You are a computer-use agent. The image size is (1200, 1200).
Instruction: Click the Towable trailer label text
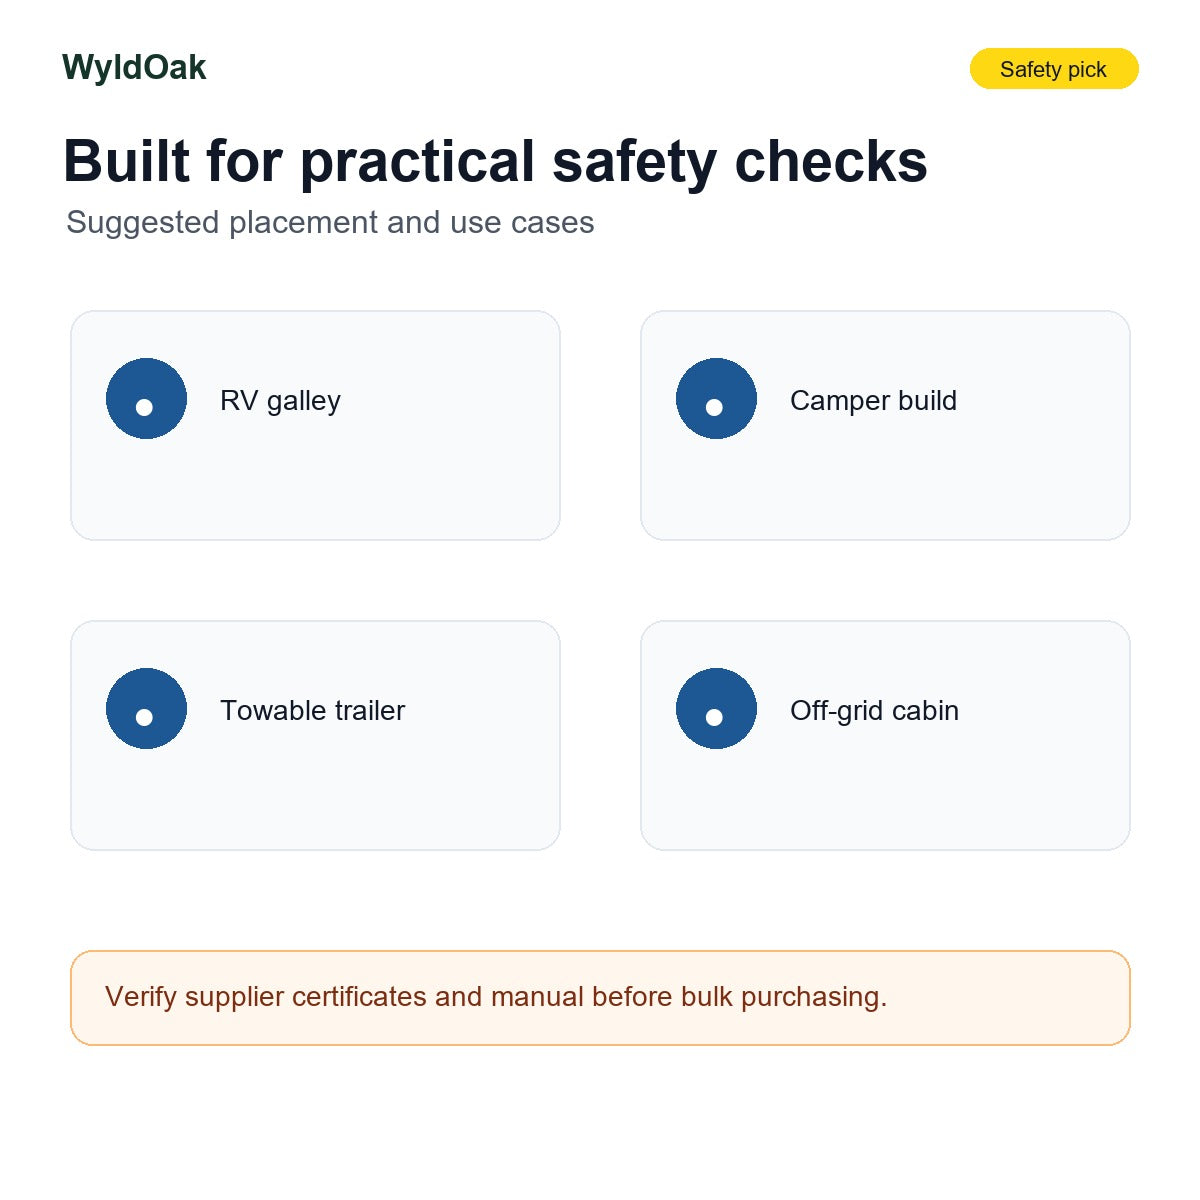[312, 710]
